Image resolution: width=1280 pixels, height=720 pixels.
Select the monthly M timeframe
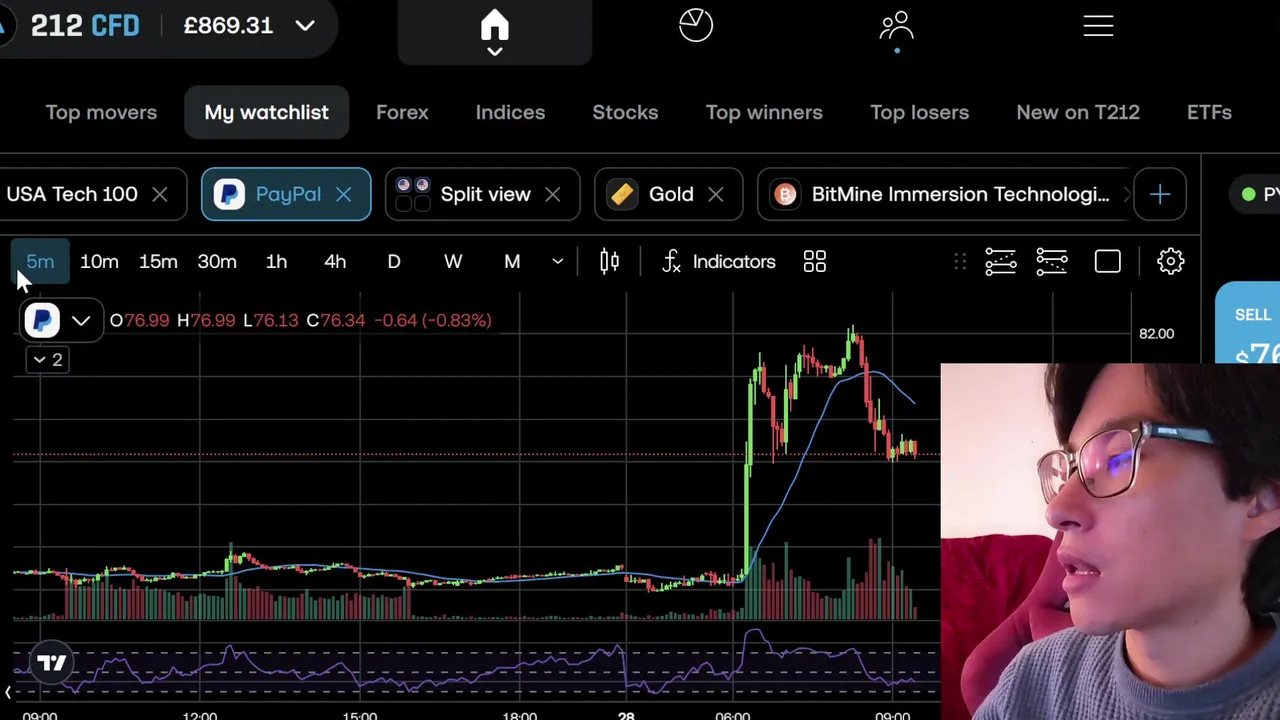pyautogui.click(x=512, y=262)
